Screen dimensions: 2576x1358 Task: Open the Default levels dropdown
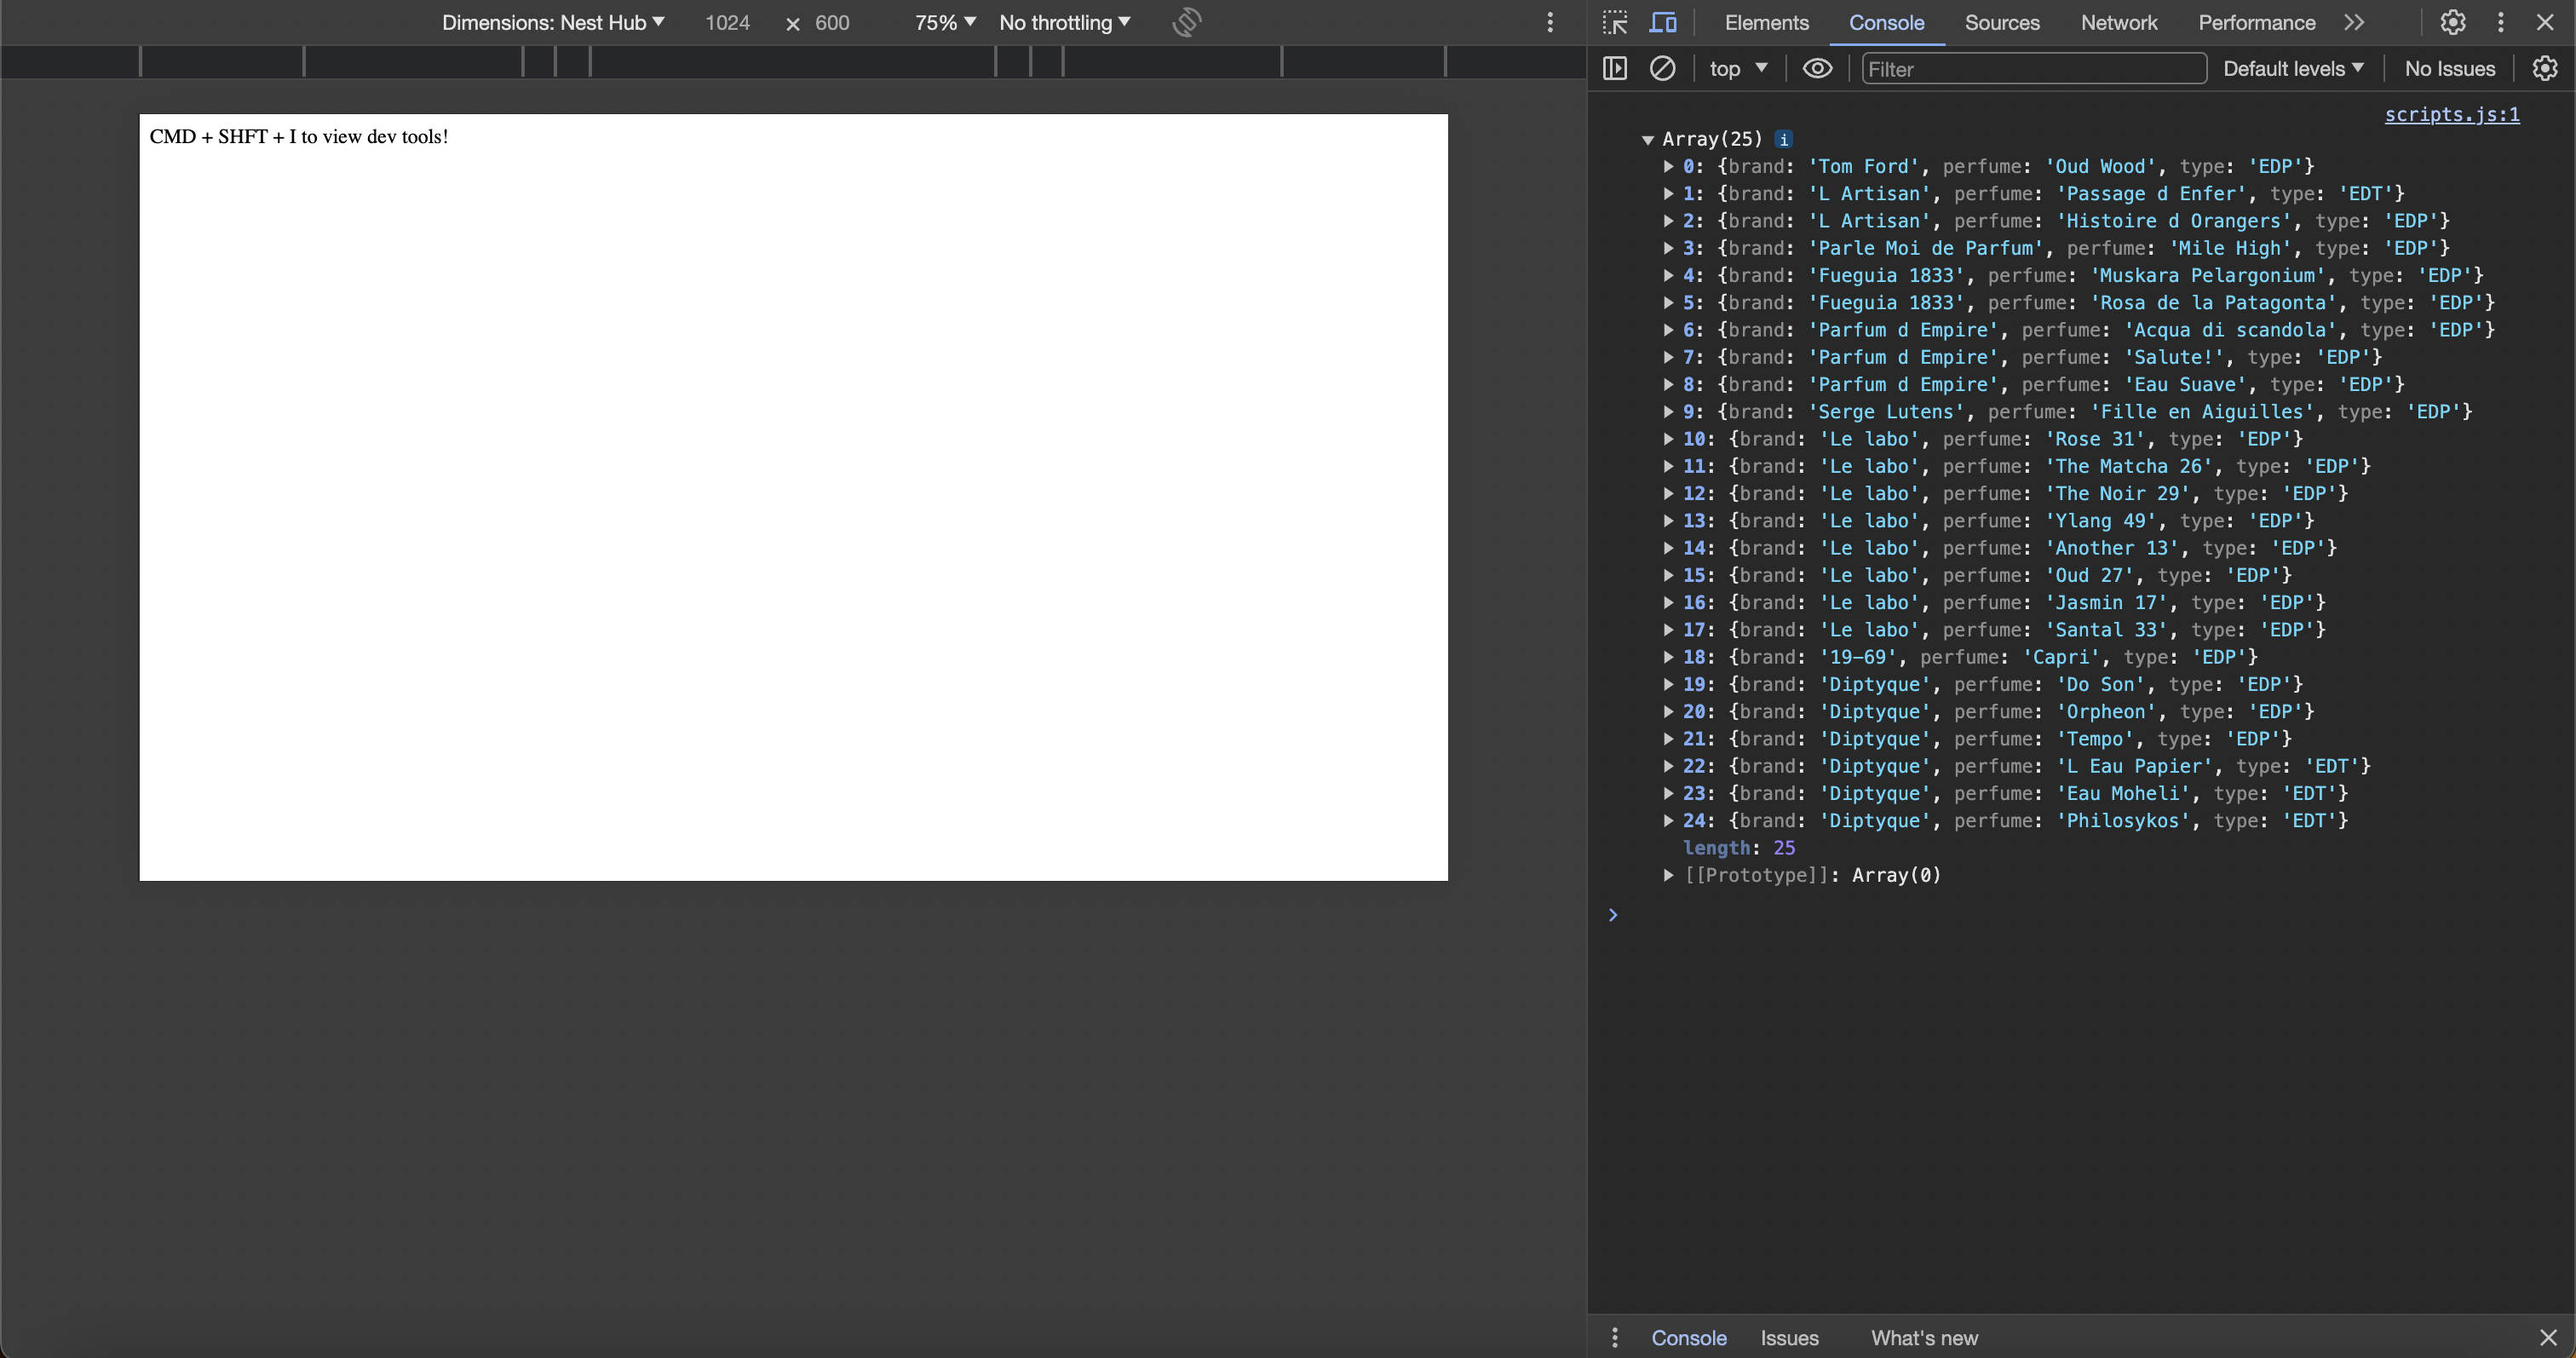point(2293,68)
